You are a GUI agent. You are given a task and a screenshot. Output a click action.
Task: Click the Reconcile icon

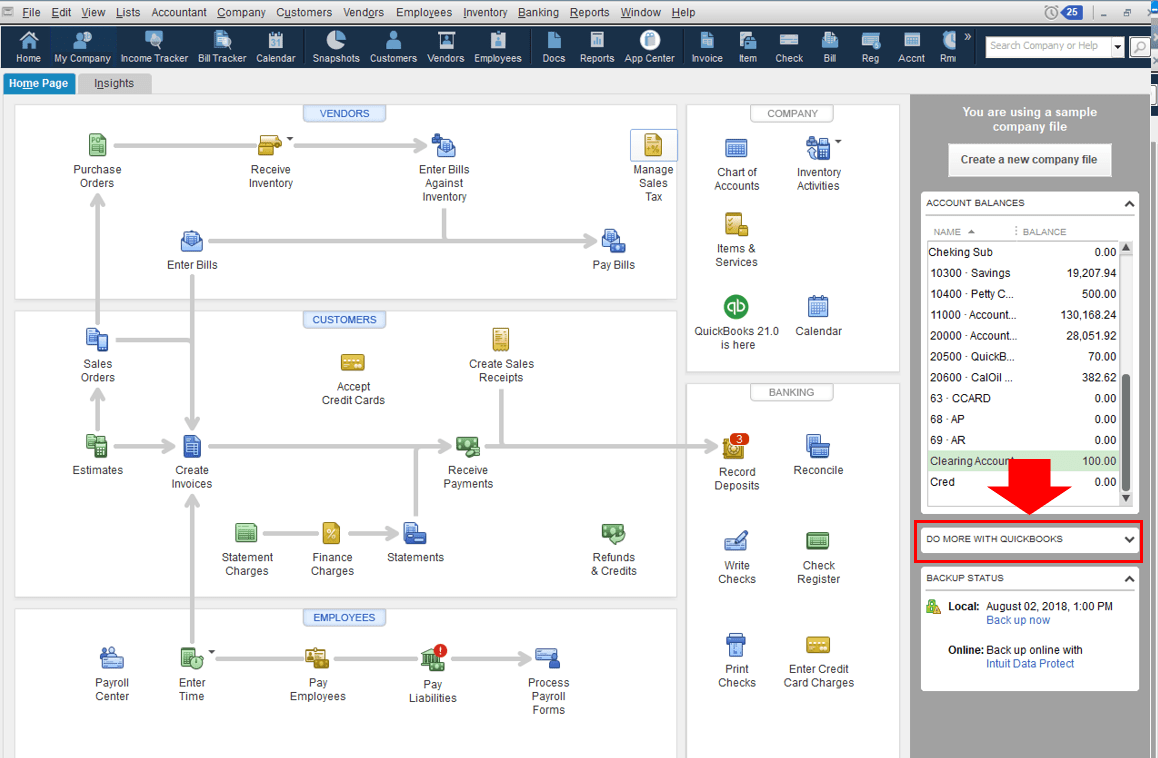click(818, 446)
